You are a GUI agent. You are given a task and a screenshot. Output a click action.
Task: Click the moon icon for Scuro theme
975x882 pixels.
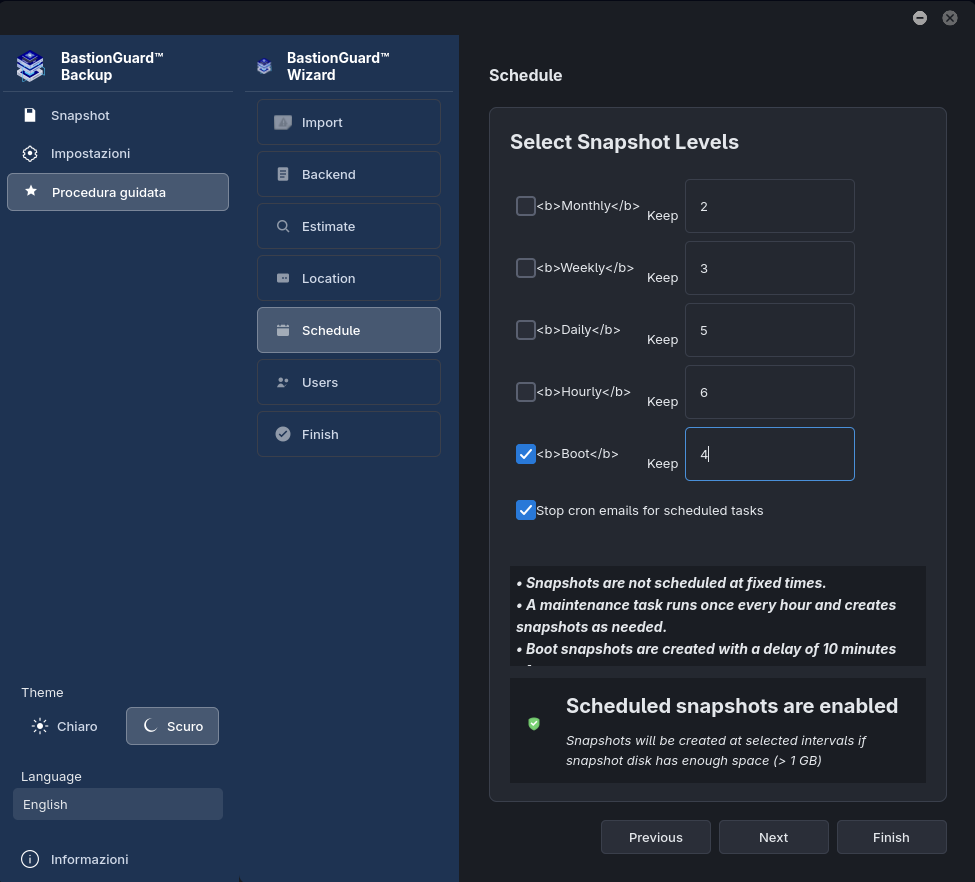tap(150, 725)
